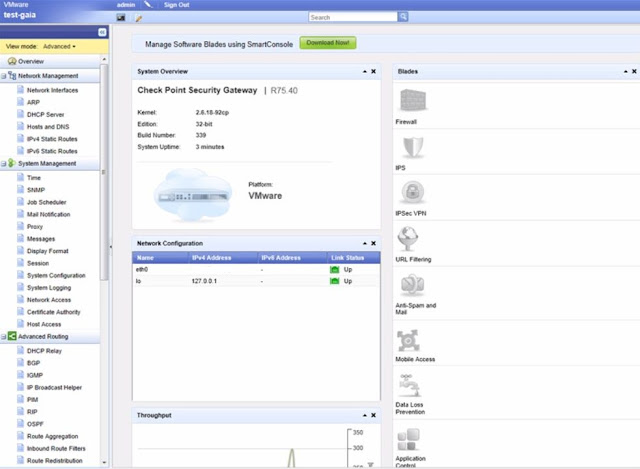The image size is (640, 469).
Task: Click the Download Now! button
Action: [x=328, y=42]
